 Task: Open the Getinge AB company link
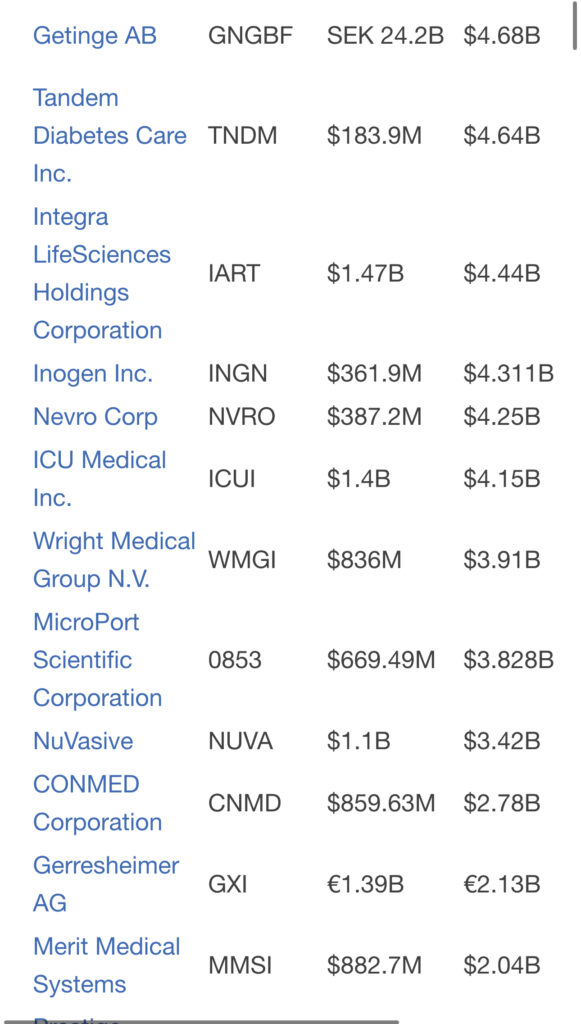(95, 35)
